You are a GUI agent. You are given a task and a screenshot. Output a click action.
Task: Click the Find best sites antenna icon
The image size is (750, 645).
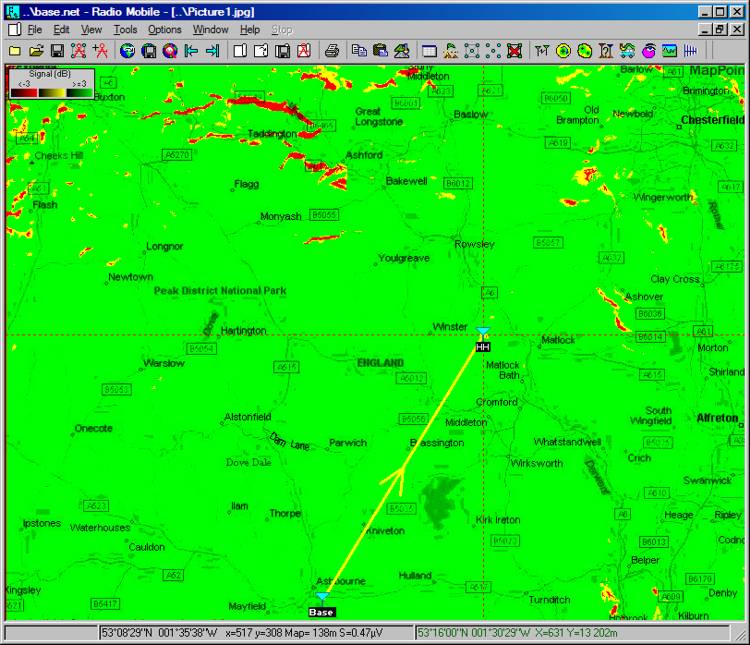point(606,51)
